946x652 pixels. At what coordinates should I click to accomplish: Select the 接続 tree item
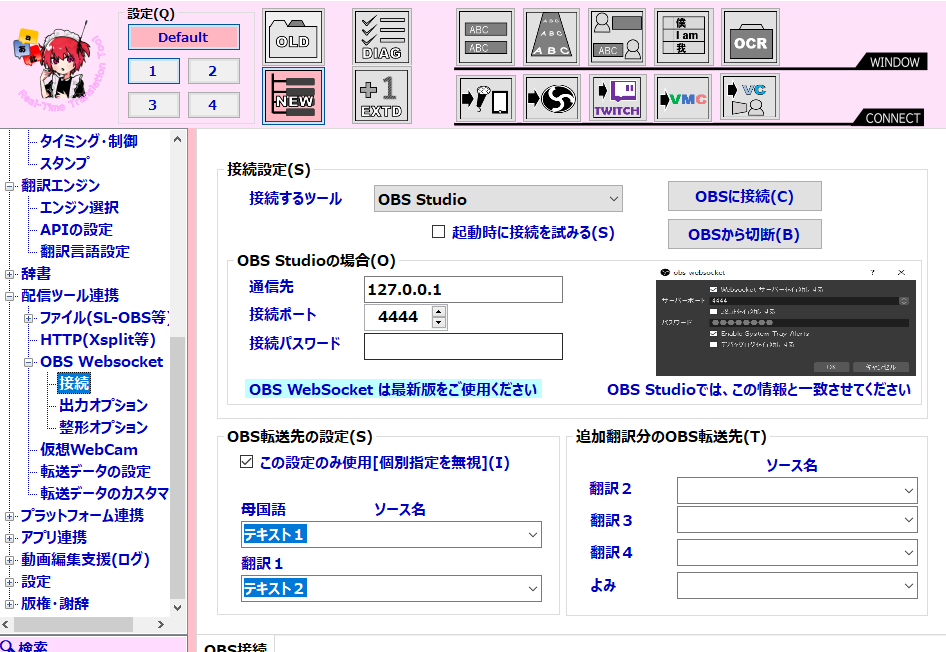(74, 383)
